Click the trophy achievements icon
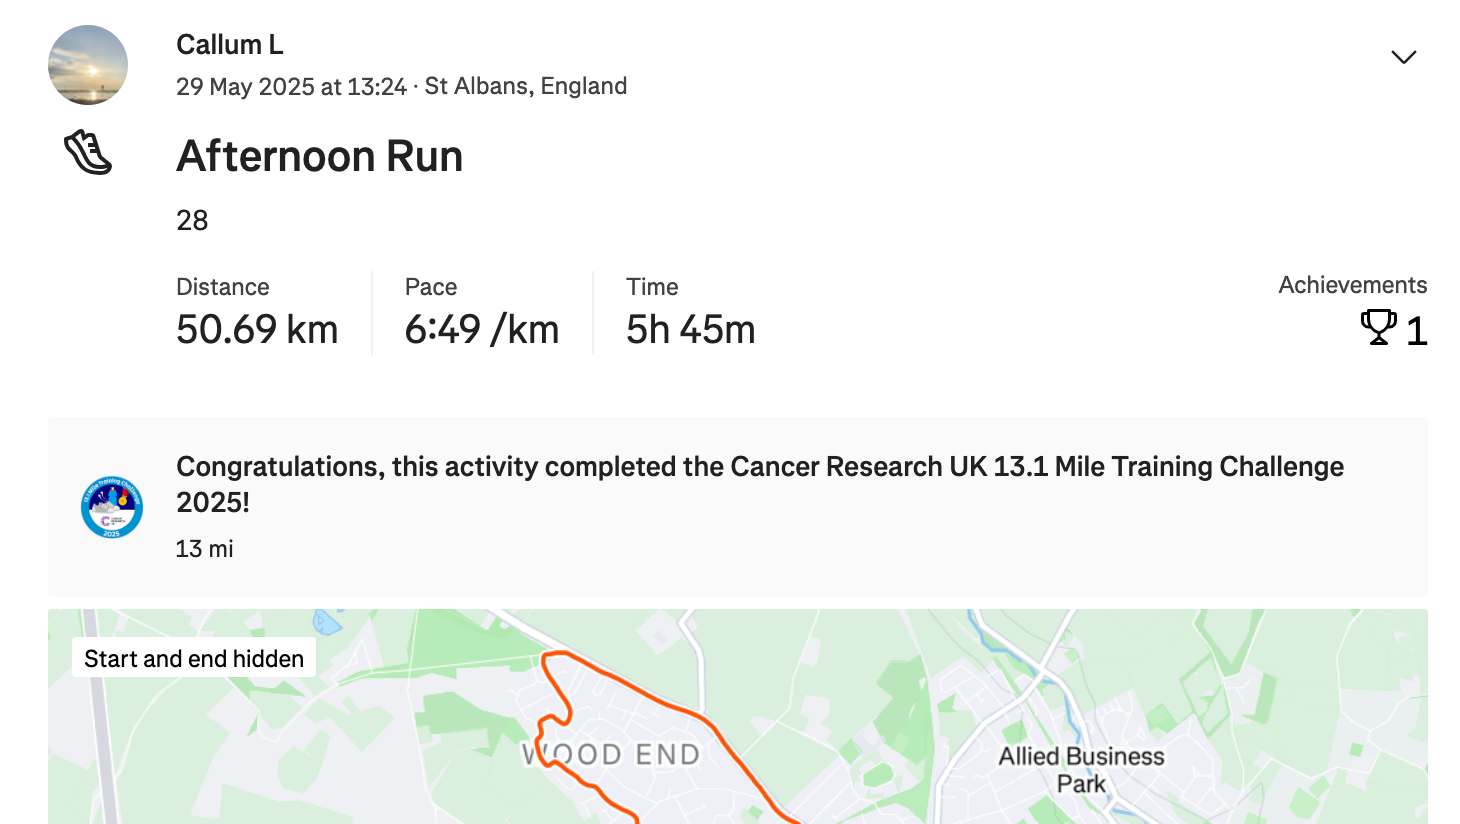Image resolution: width=1460 pixels, height=824 pixels. (x=1378, y=327)
